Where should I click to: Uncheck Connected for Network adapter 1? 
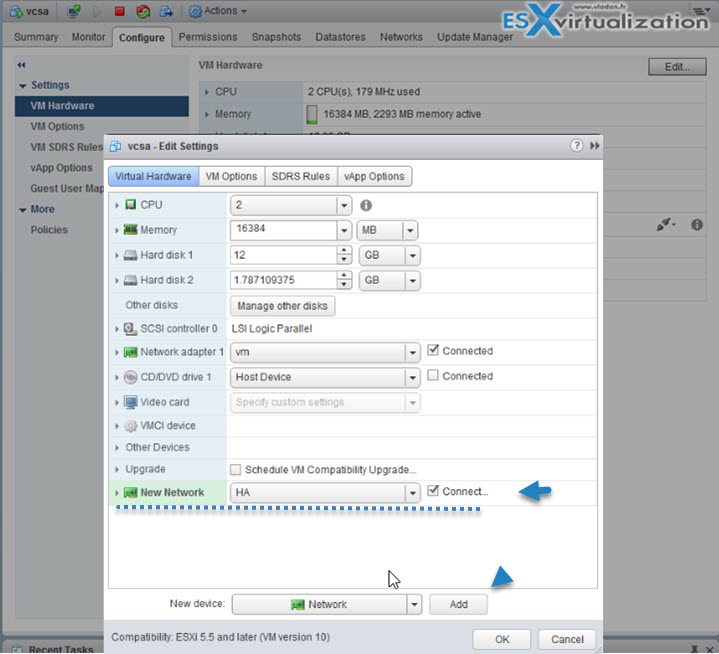click(x=433, y=351)
